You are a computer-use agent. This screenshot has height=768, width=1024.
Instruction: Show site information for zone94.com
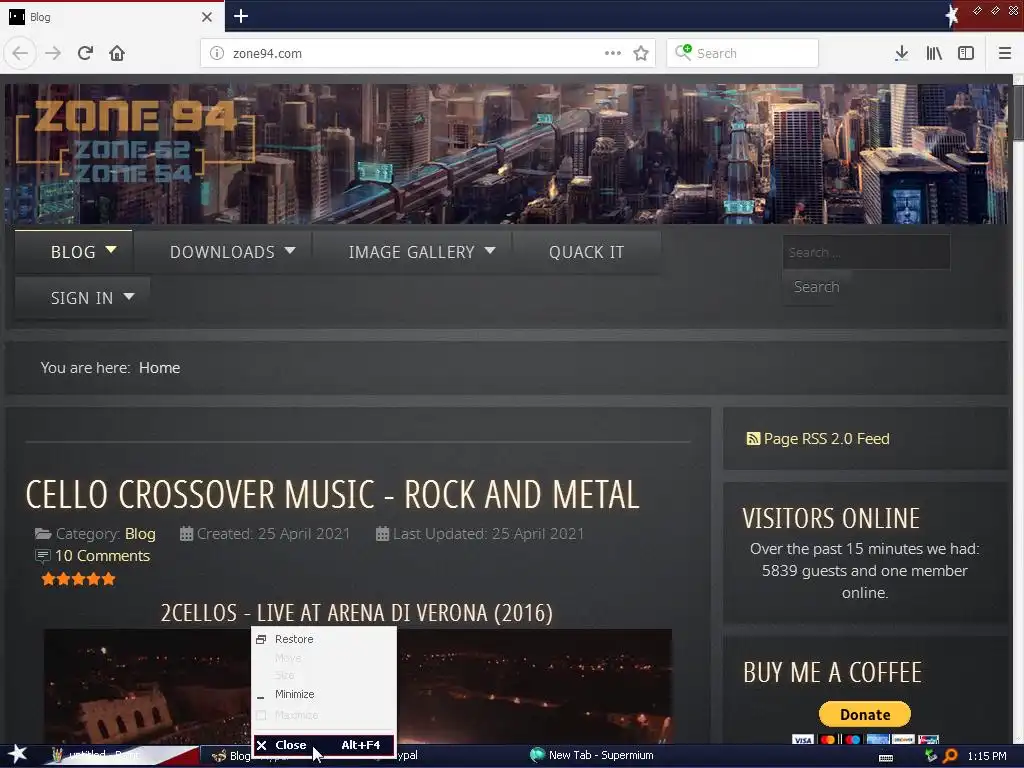point(217,54)
